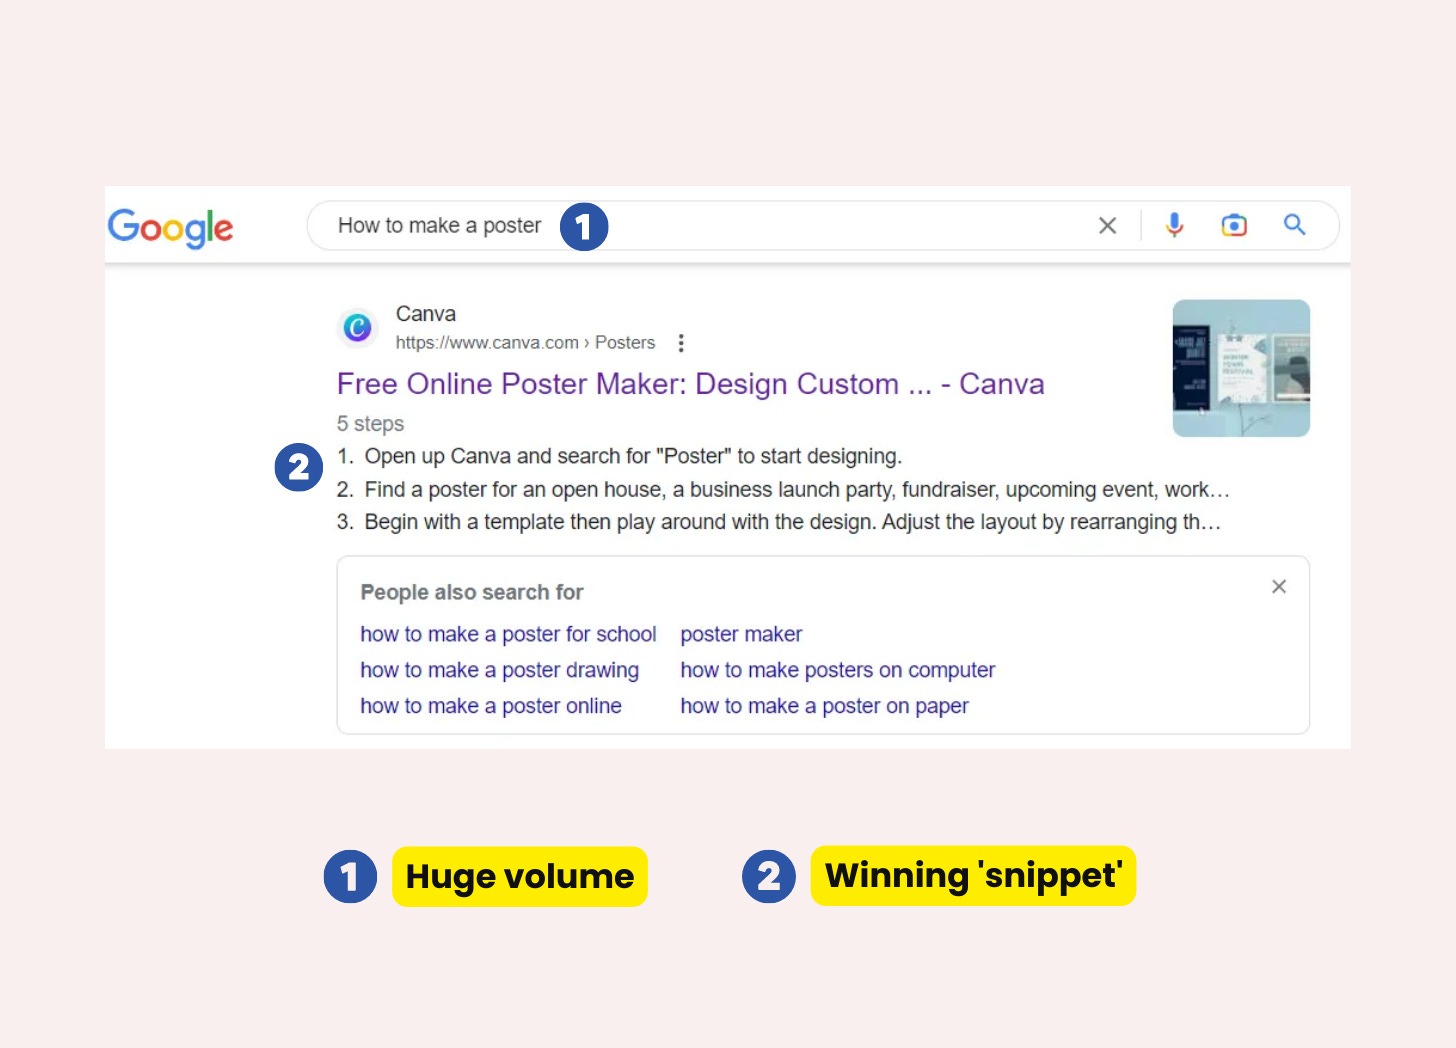Open the three-dot menu beside Canva URL
1456x1048 pixels.
click(x=681, y=343)
